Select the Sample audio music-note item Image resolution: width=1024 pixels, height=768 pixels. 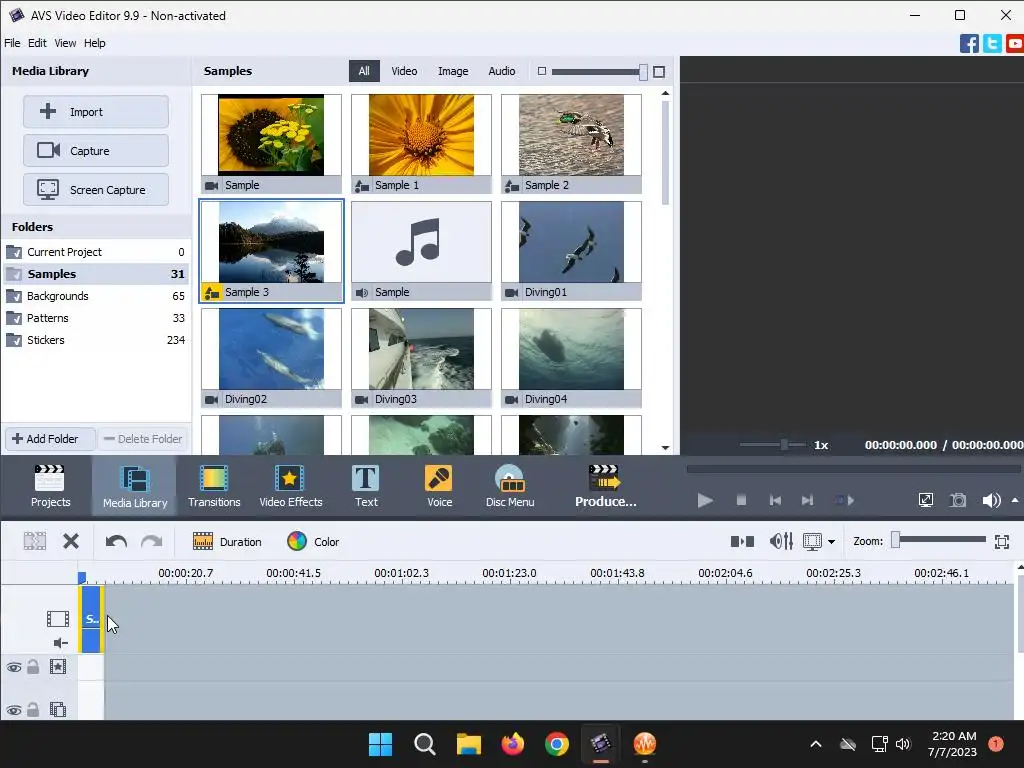[x=421, y=251]
